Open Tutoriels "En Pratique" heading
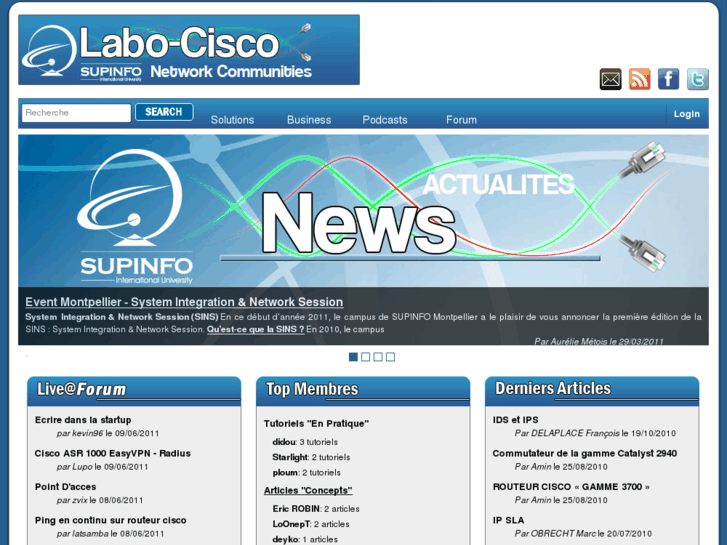727x545 pixels. tap(316, 423)
